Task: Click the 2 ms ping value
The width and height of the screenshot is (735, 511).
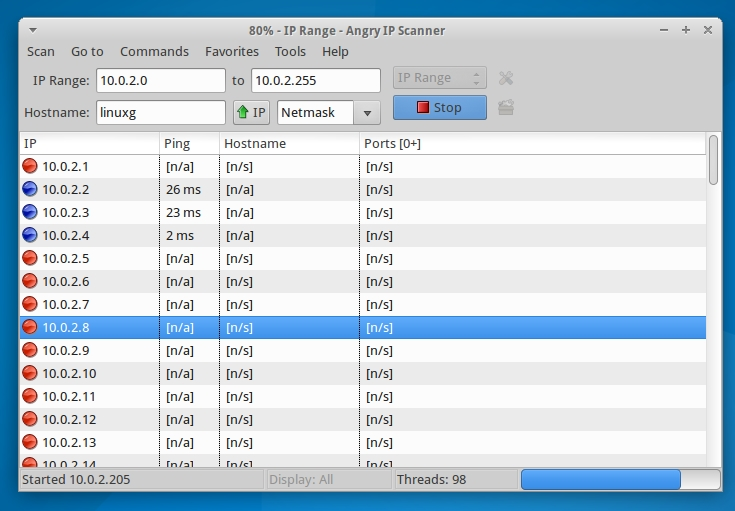Action: (180, 235)
